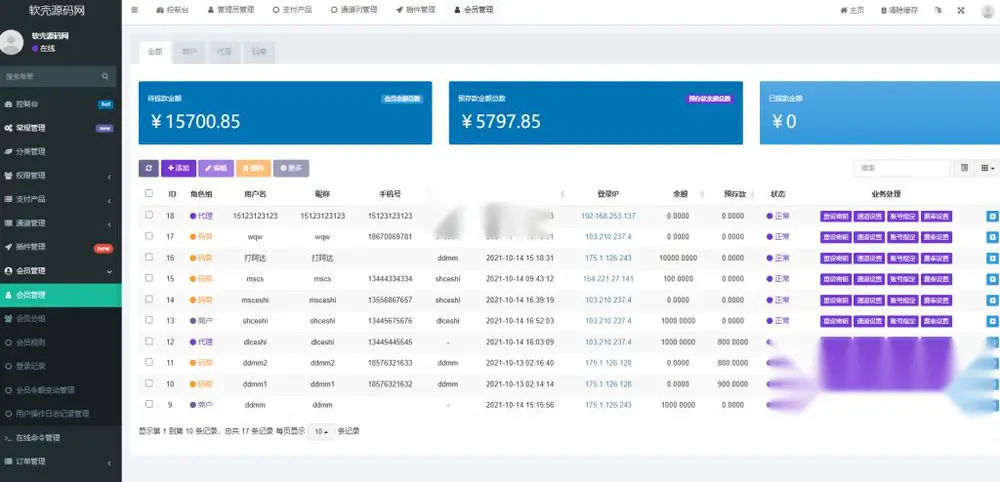Open 常规管理 gears item in sidebar
Screen dimensions: 1000x482
click(61, 128)
